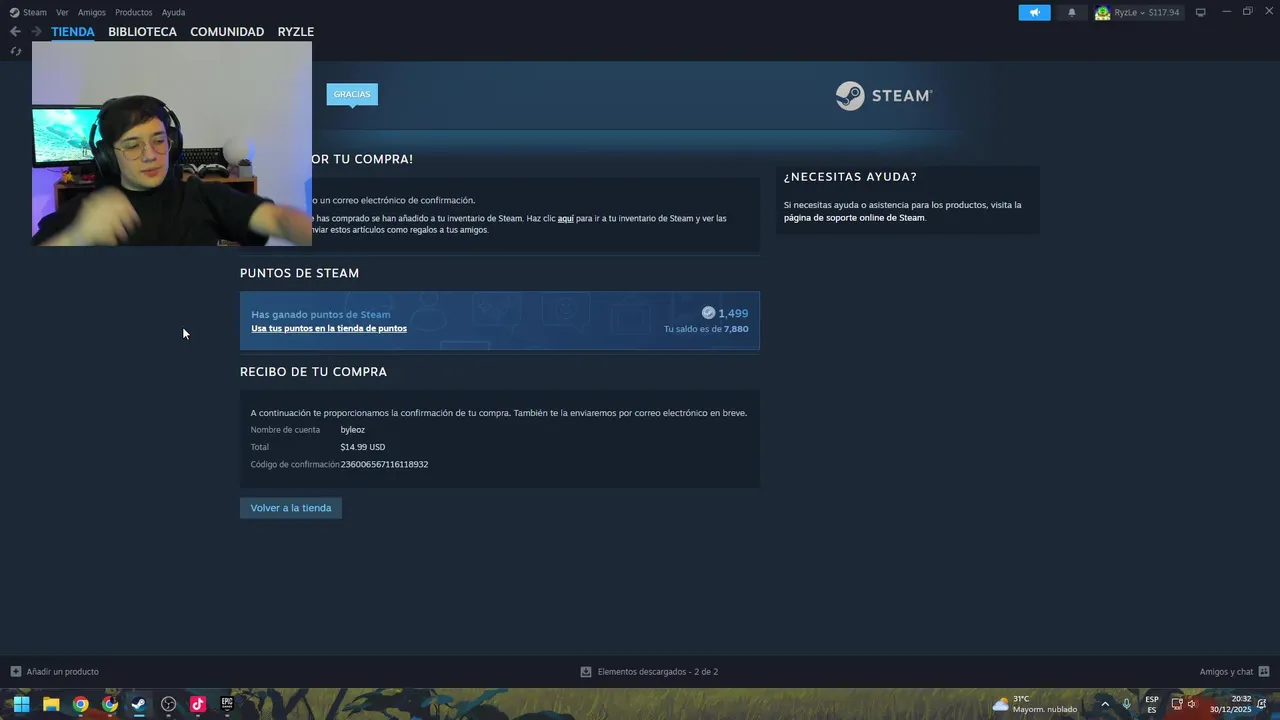Open the volume speaker tray icon
Viewport: 1280px width, 720px height.
tap(1192, 704)
